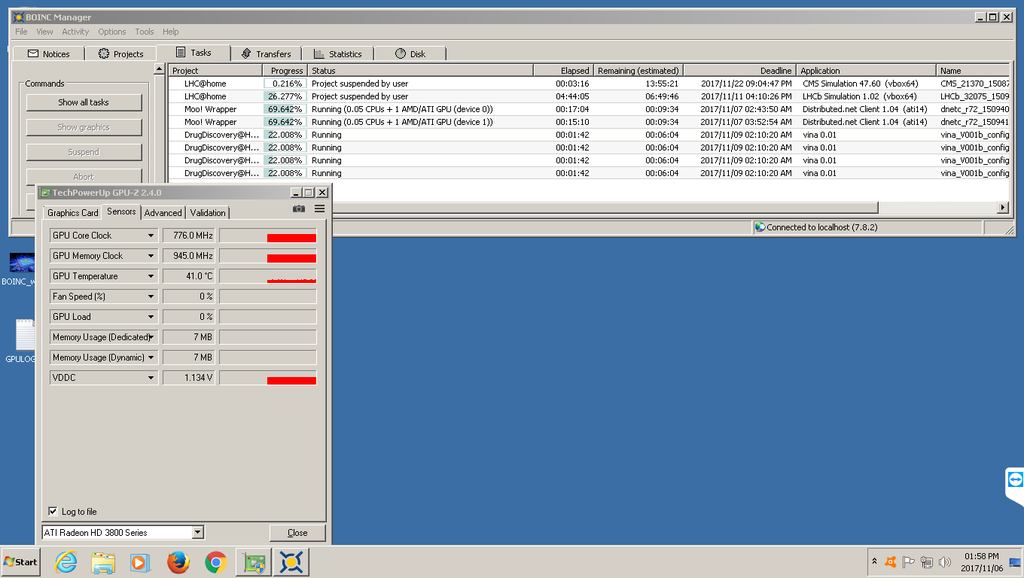Click the GPU-Z title bar icon
This screenshot has height=578, width=1024.
45,193
